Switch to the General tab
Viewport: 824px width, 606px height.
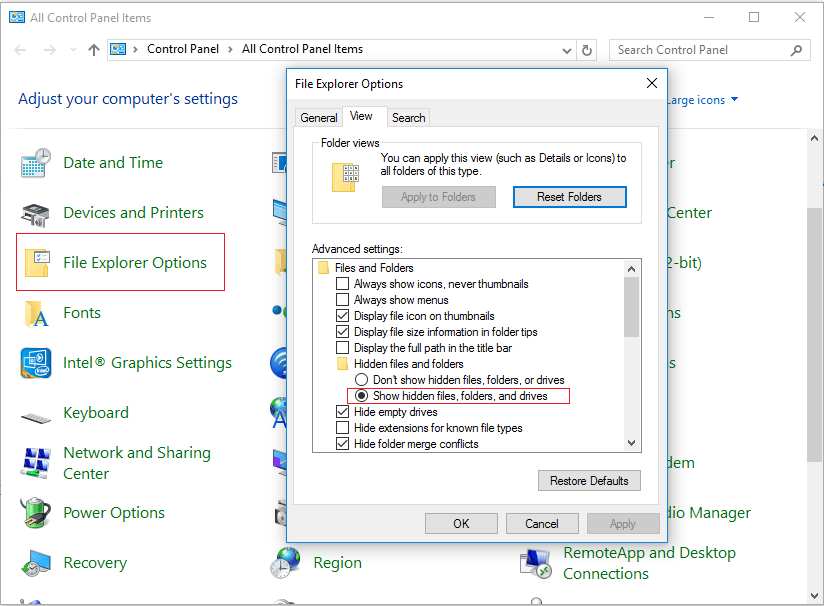click(x=319, y=118)
